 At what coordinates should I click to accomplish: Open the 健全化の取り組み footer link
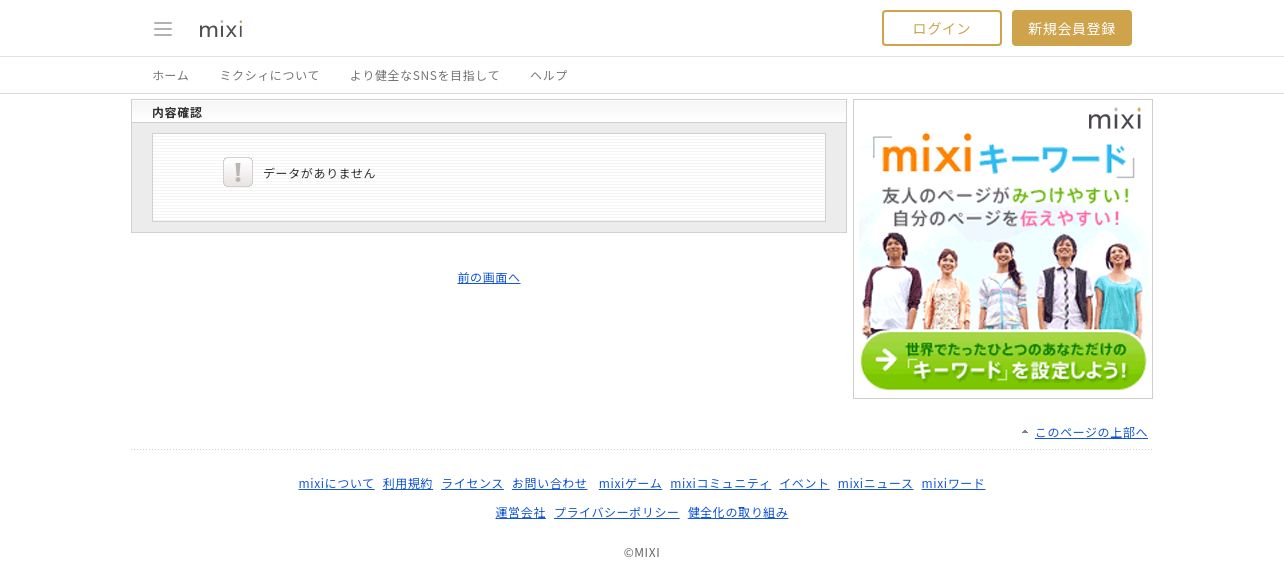click(738, 512)
